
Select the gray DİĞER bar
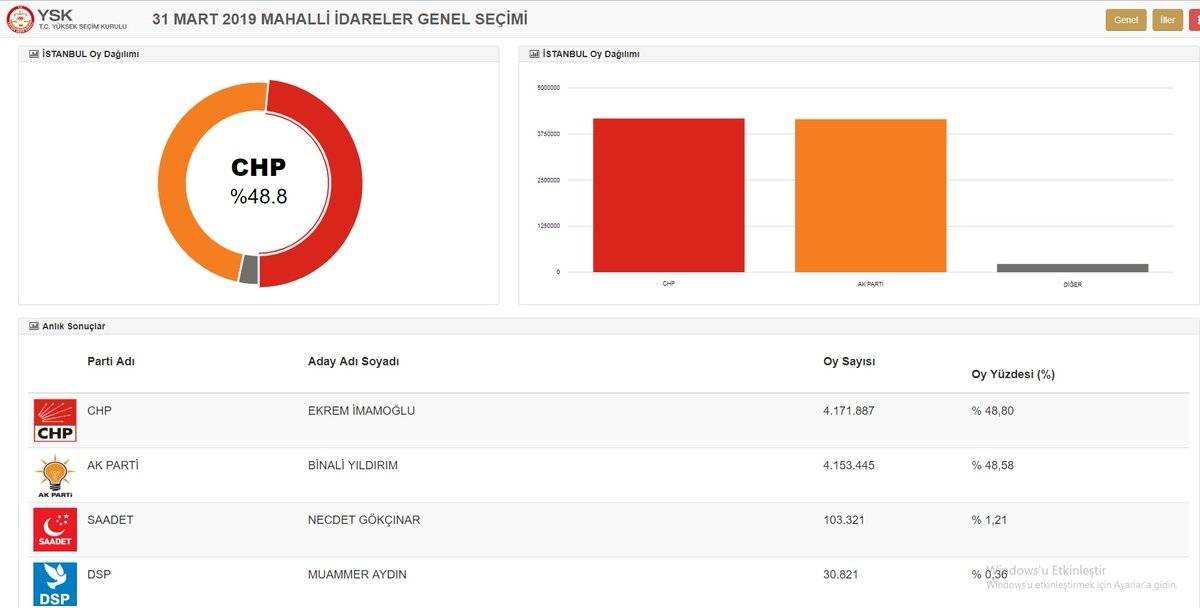pos(1073,268)
